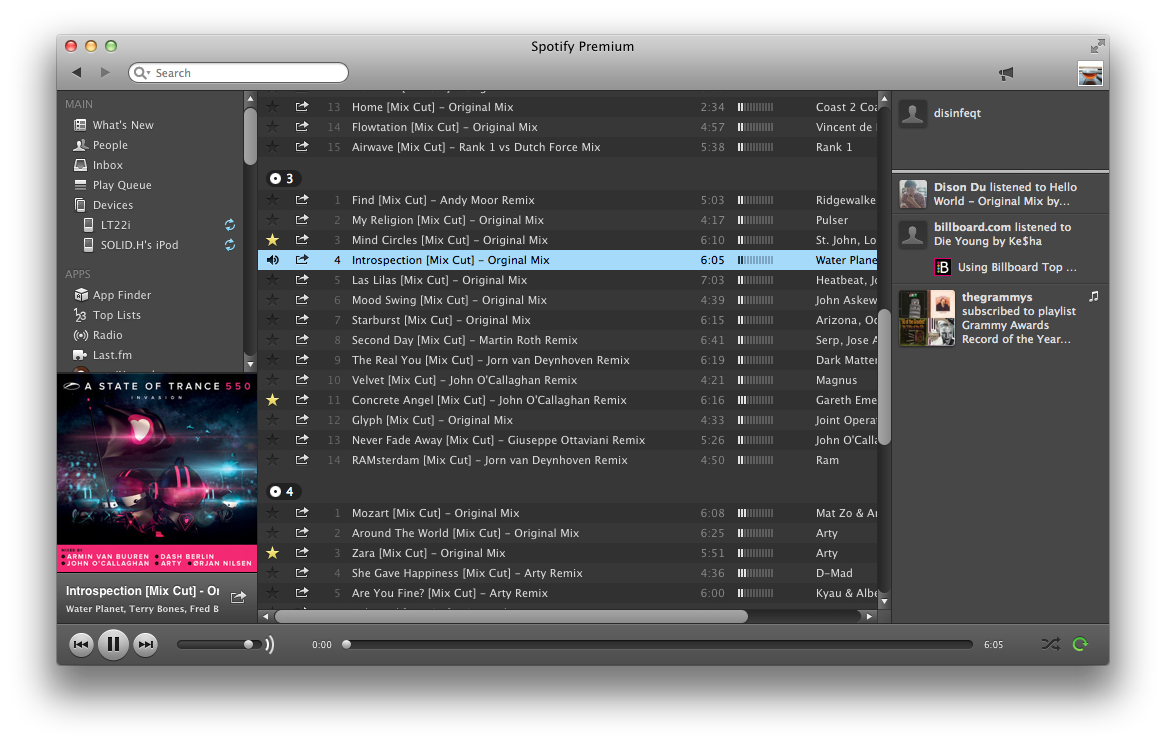Star Home [Mix Cut] track
Viewport: 1166px width, 744px height.
tap(273, 107)
